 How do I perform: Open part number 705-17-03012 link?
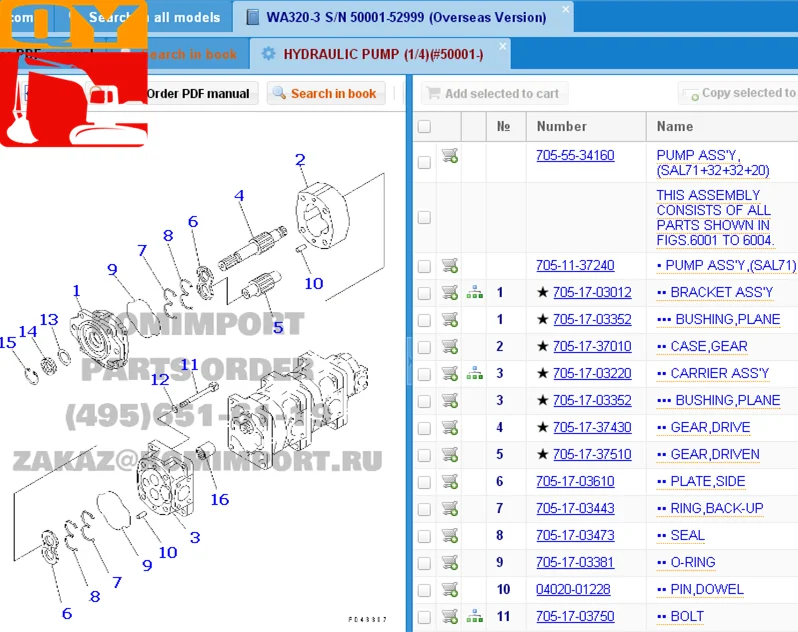592,292
